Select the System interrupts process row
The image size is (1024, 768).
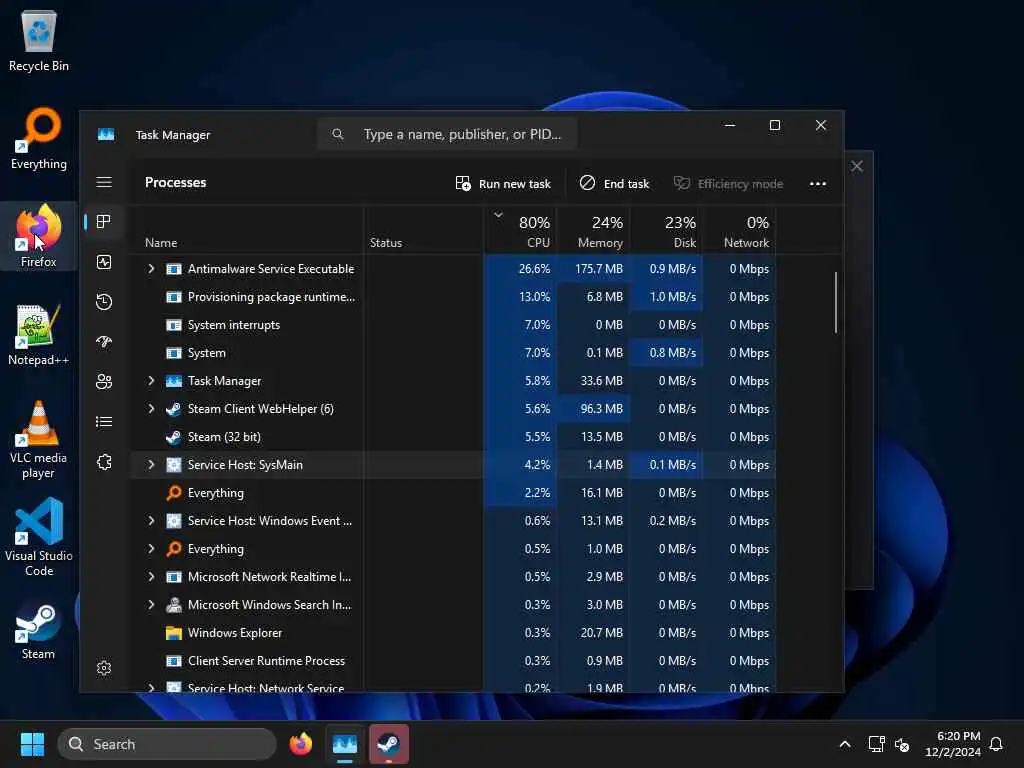453,325
